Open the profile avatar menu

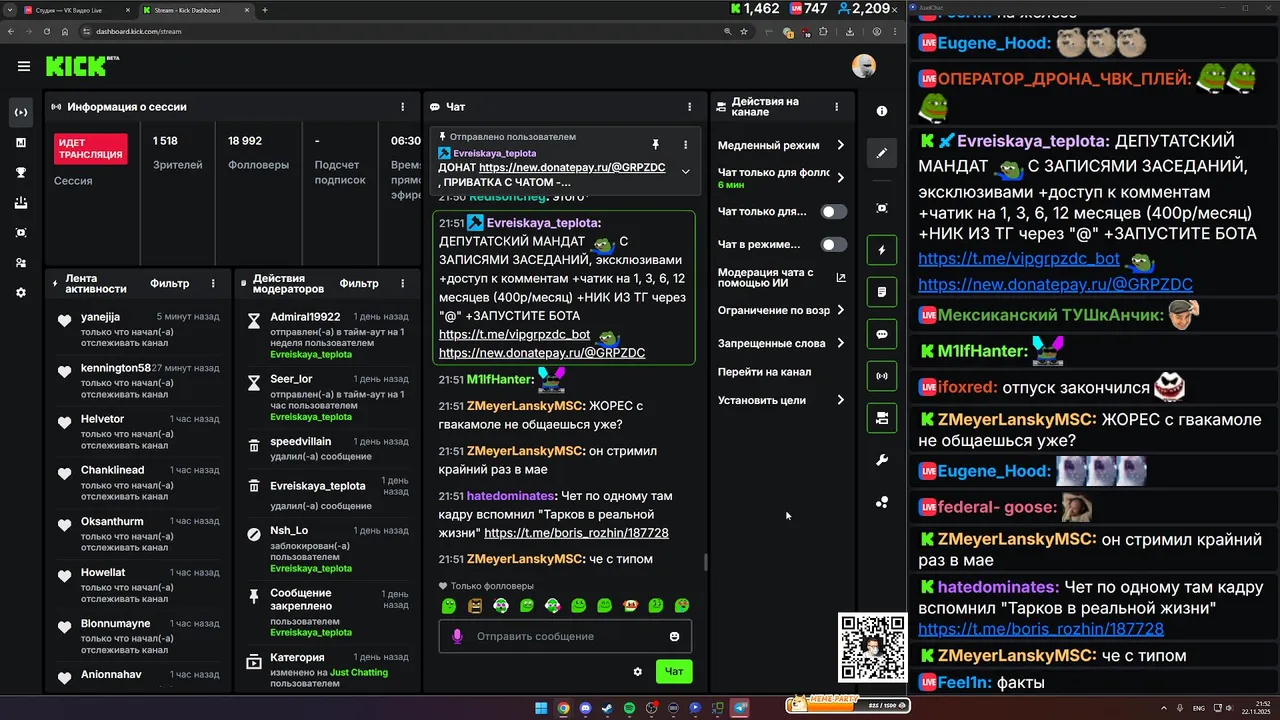[863, 66]
